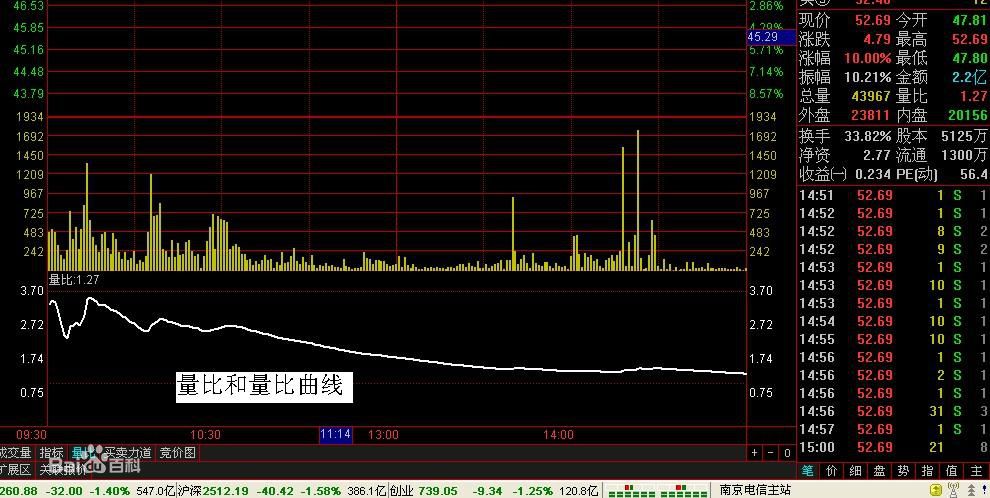990x498 pixels.
Task: Select the 盘 tab in the tick panel
Action: tap(879, 470)
